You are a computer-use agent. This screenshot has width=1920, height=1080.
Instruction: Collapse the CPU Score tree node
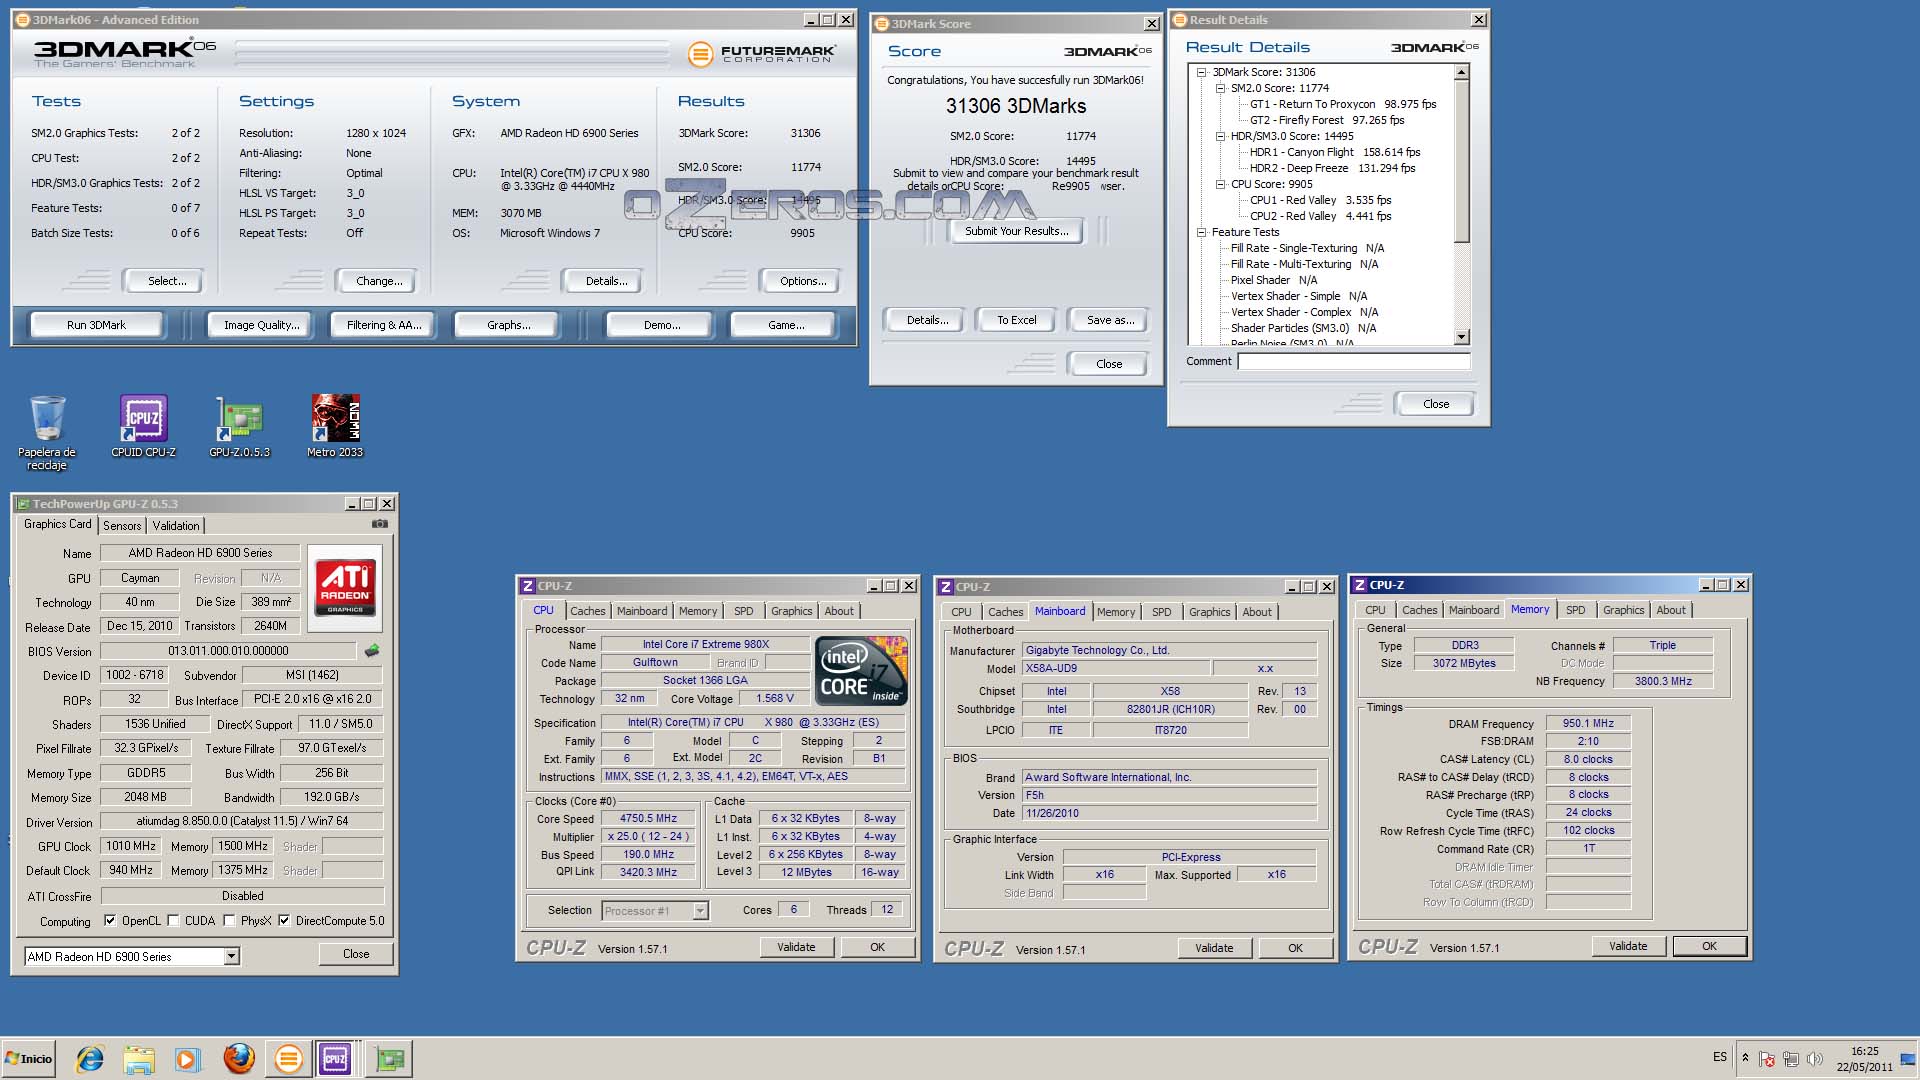(1220, 184)
